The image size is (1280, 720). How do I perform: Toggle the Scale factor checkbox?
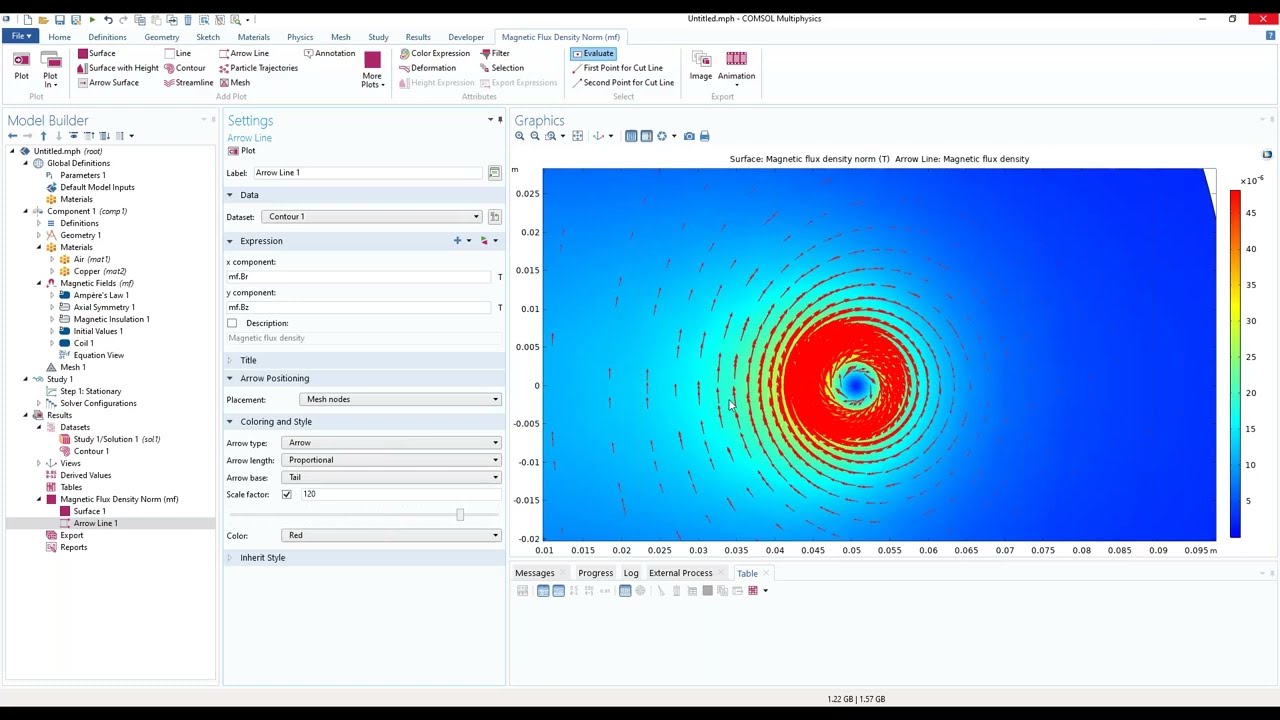287,494
